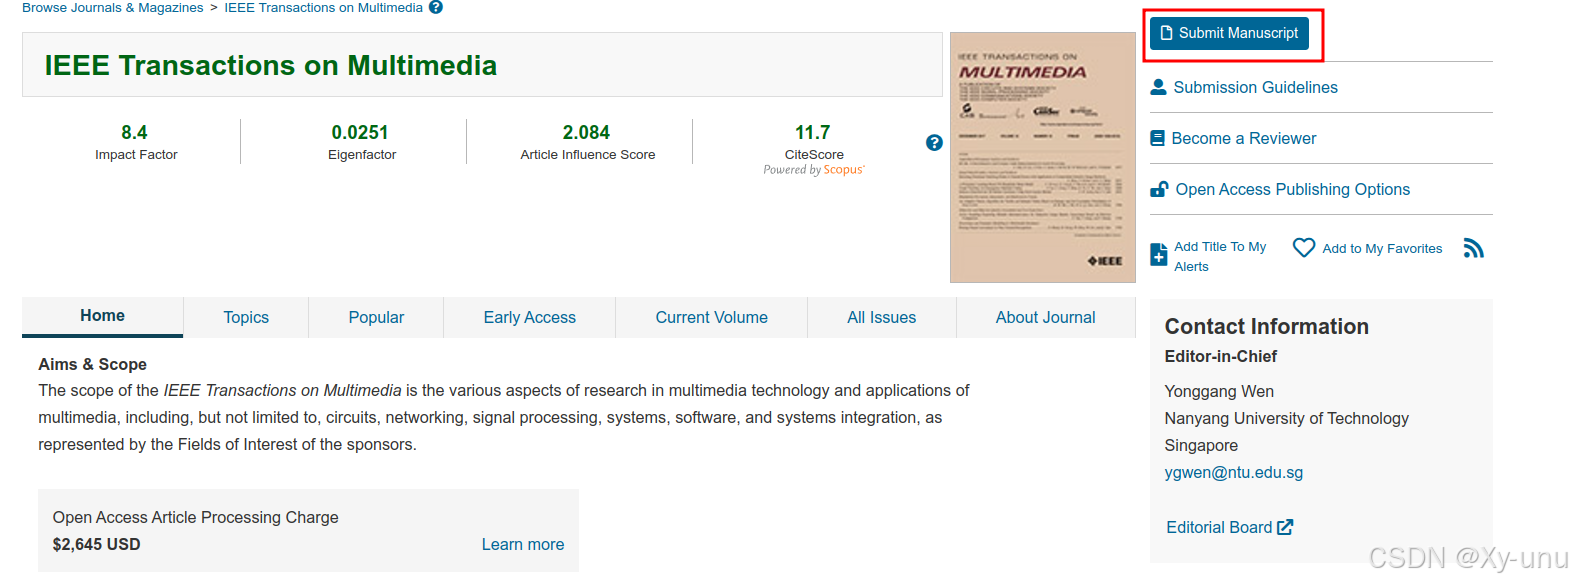Click the IEEE Transactions on Multimedia heading
This screenshot has width=1573, height=585.
click(270, 65)
